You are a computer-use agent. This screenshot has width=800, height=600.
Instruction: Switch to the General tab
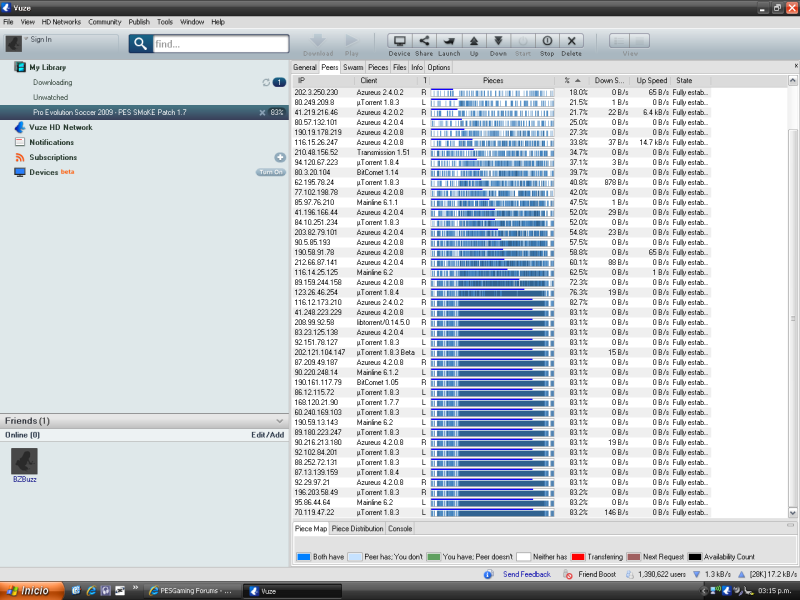(305, 67)
